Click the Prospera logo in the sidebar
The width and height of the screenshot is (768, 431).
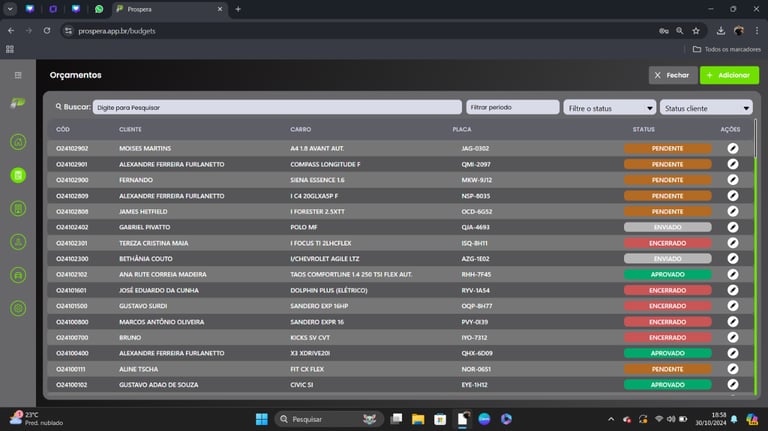click(x=18, y=103)
